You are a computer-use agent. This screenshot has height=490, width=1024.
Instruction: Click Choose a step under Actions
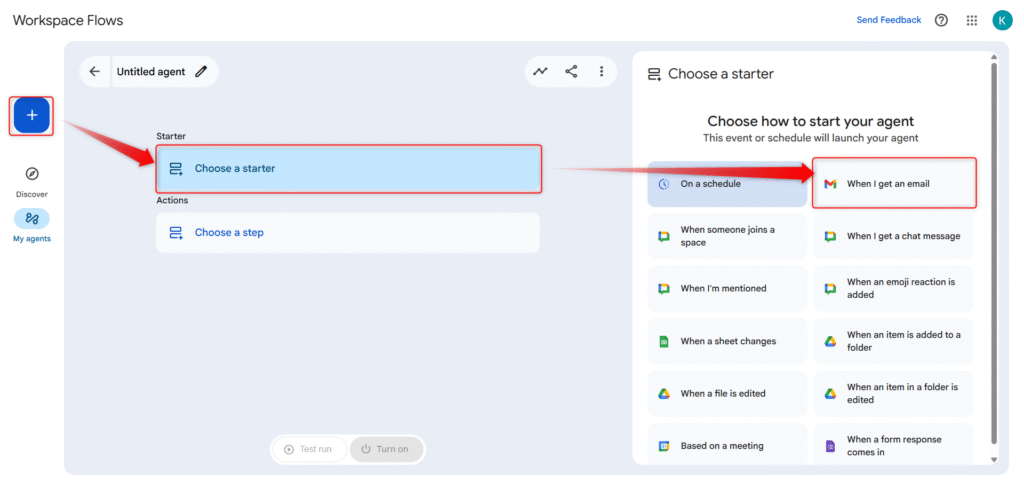coord(348,233)
